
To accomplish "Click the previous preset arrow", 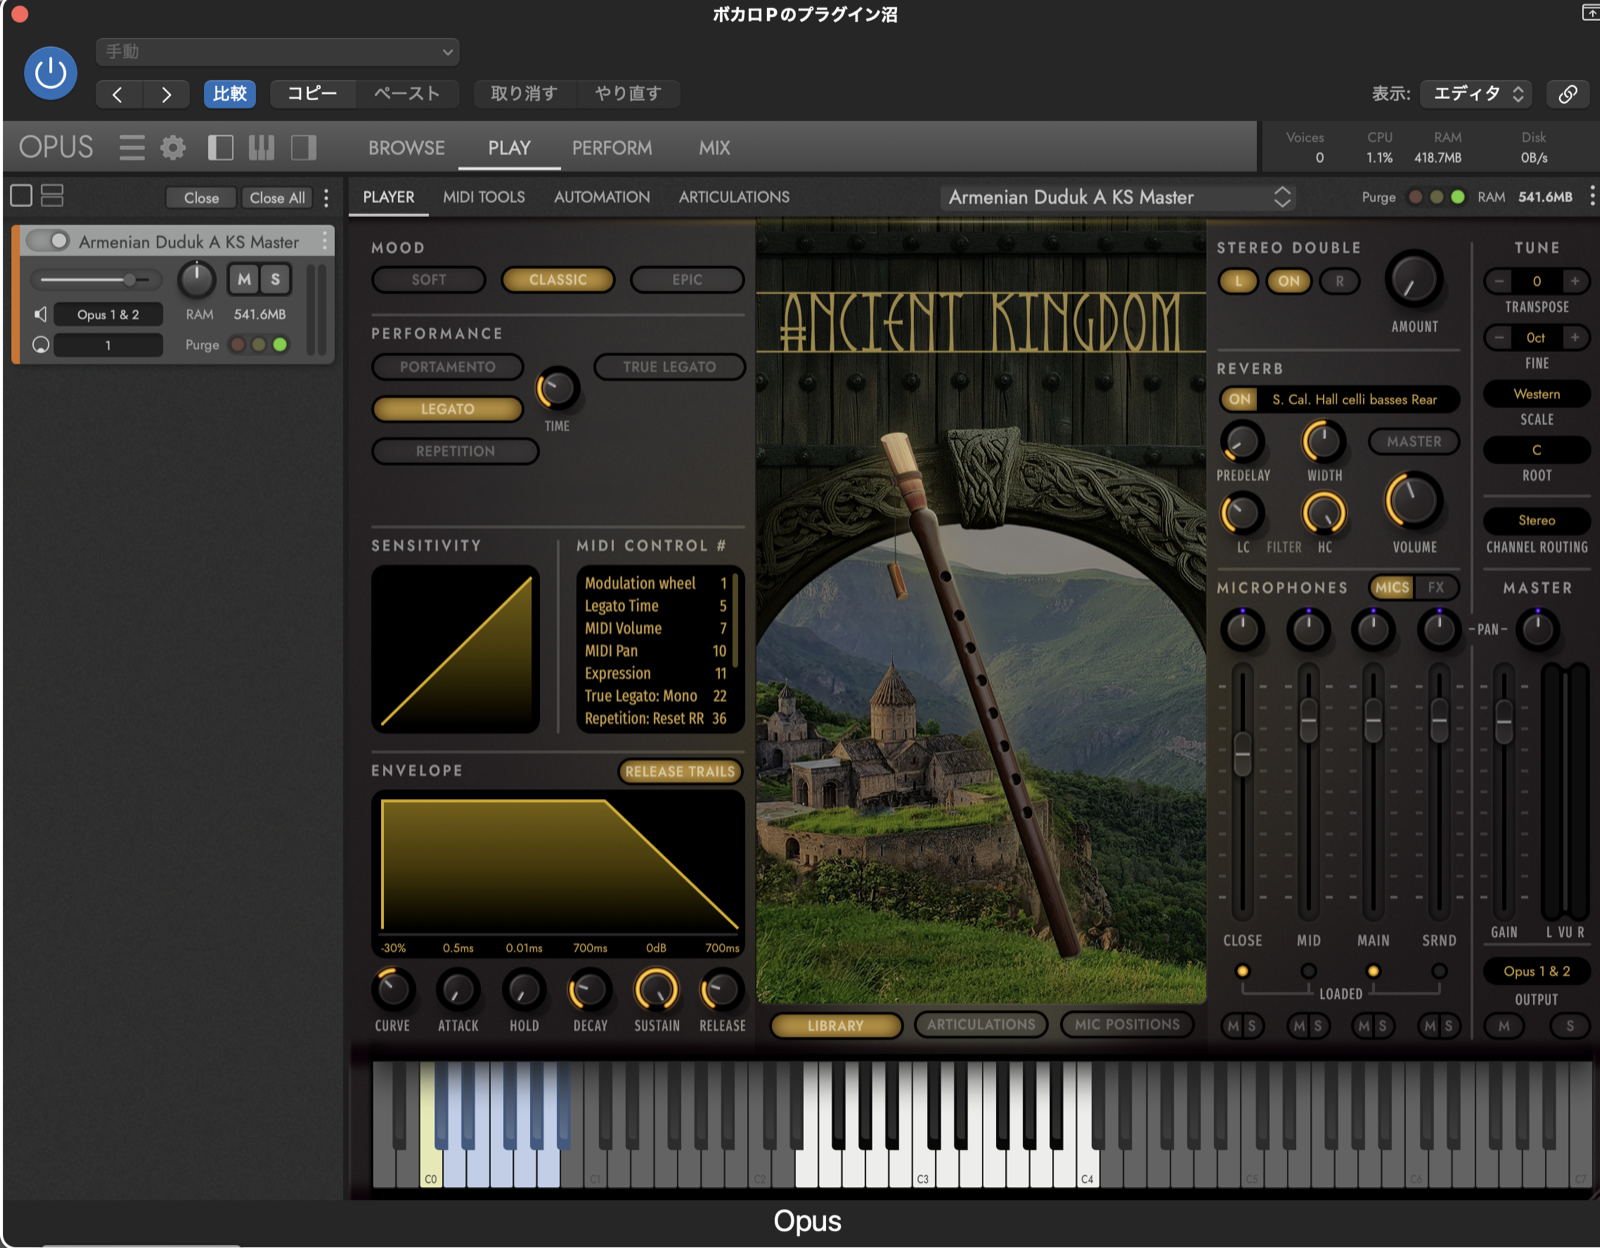I will click(x=118, y=94).
